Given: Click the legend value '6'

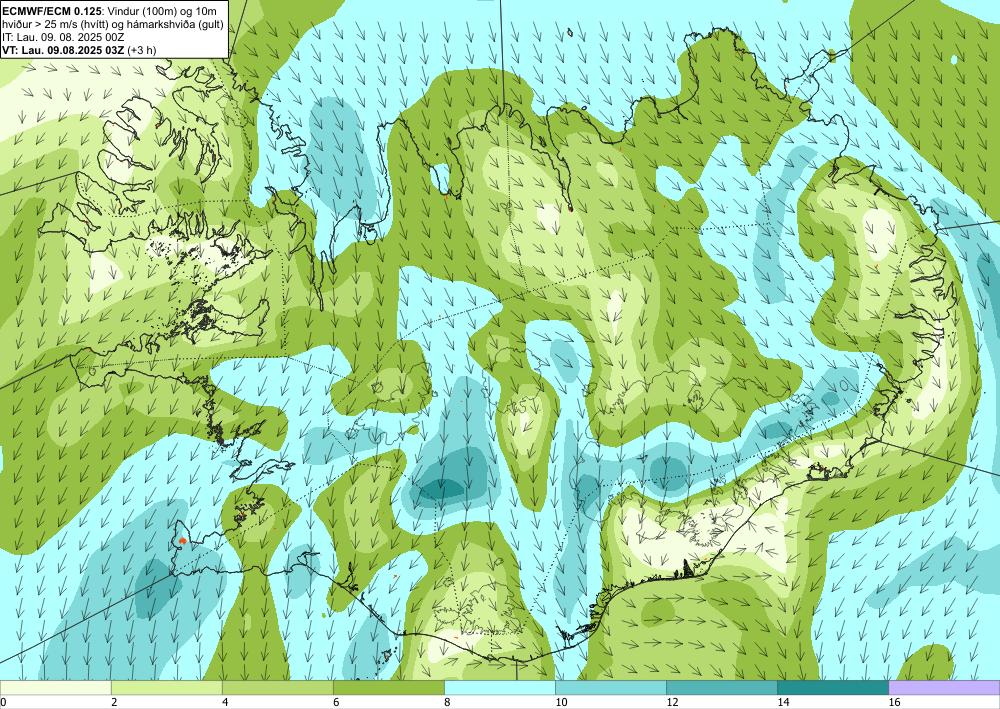Looking at the screenshot, I should pos(336,702).
